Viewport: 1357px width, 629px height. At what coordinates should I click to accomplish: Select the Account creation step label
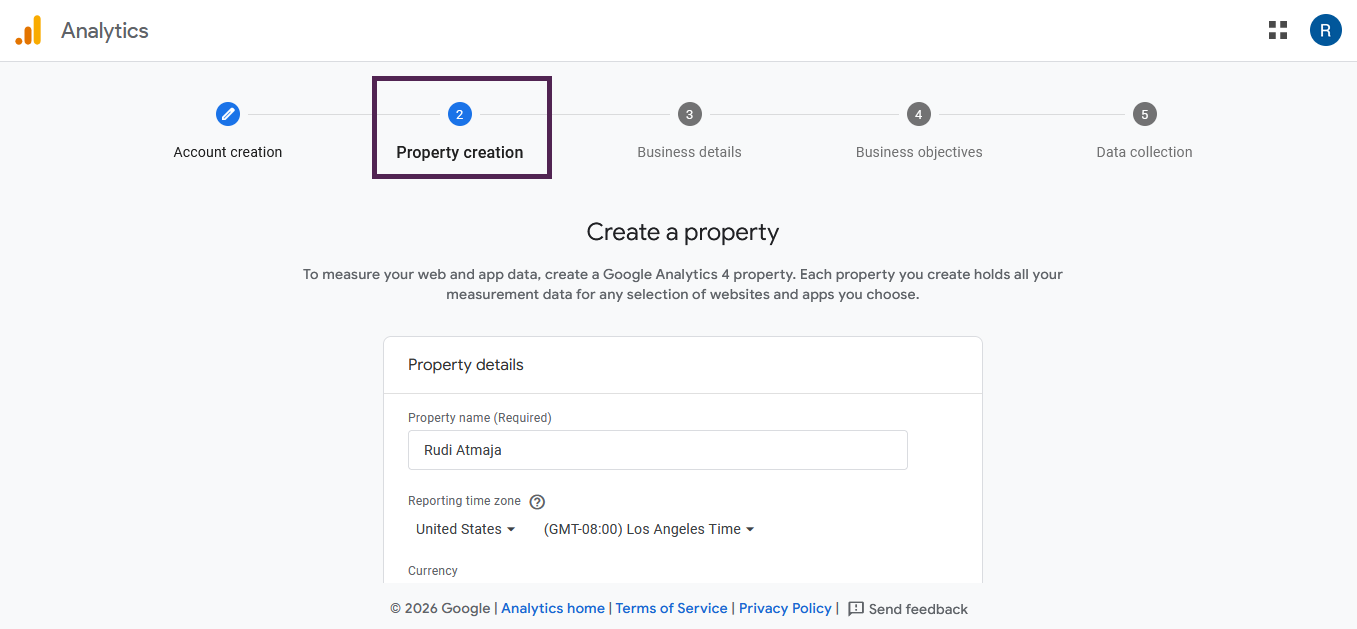[x=228, y=152]
